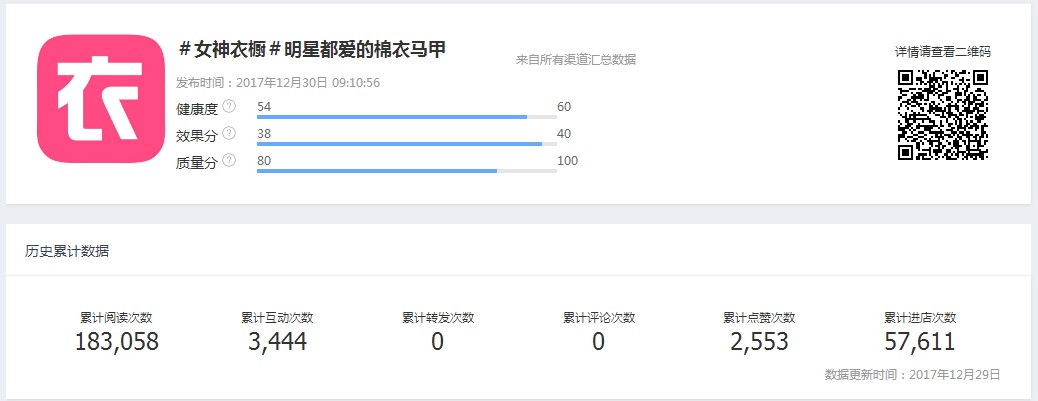Select 累计阅读次数 value 183,058

point(117,341)
